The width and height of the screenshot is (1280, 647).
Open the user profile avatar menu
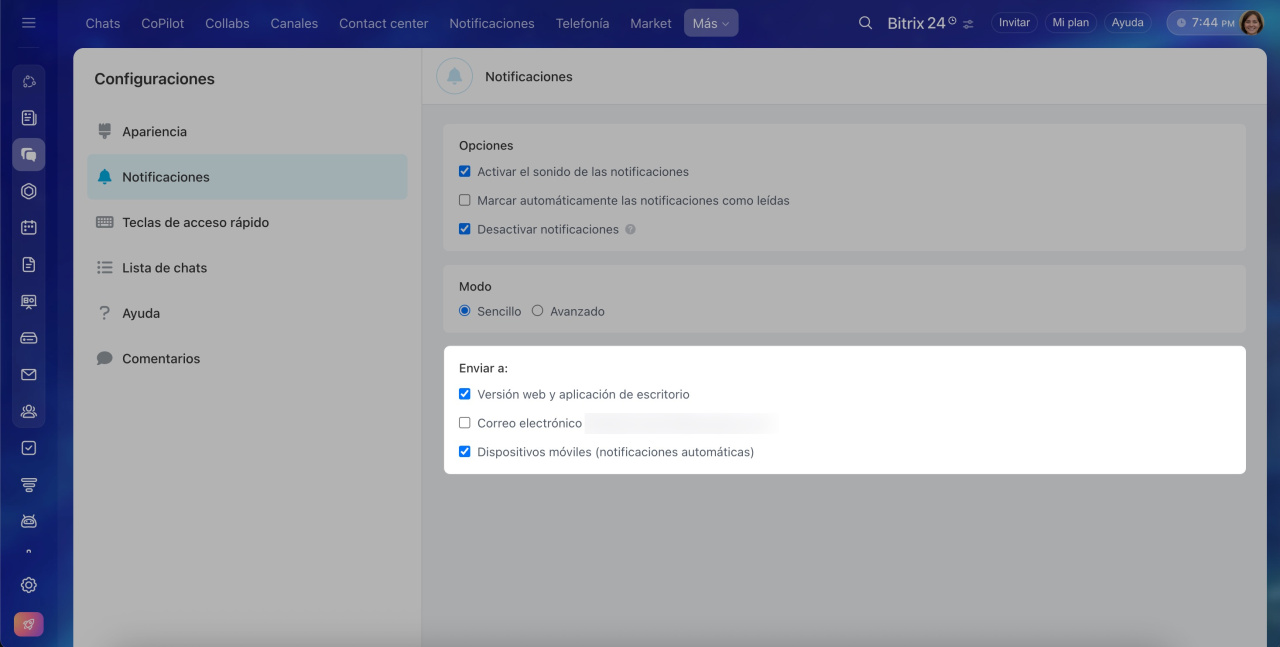1252,22
